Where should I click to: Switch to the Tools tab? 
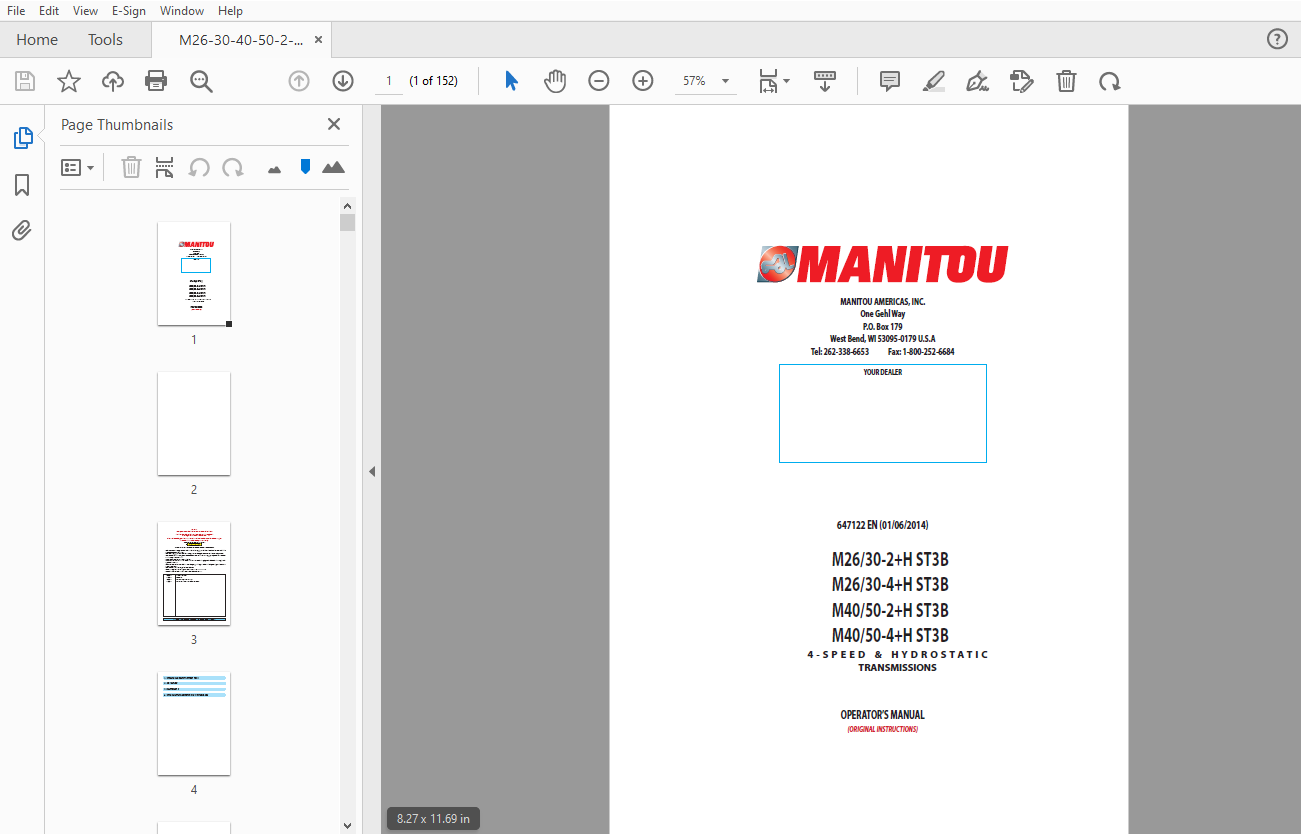tap(105, 40)
